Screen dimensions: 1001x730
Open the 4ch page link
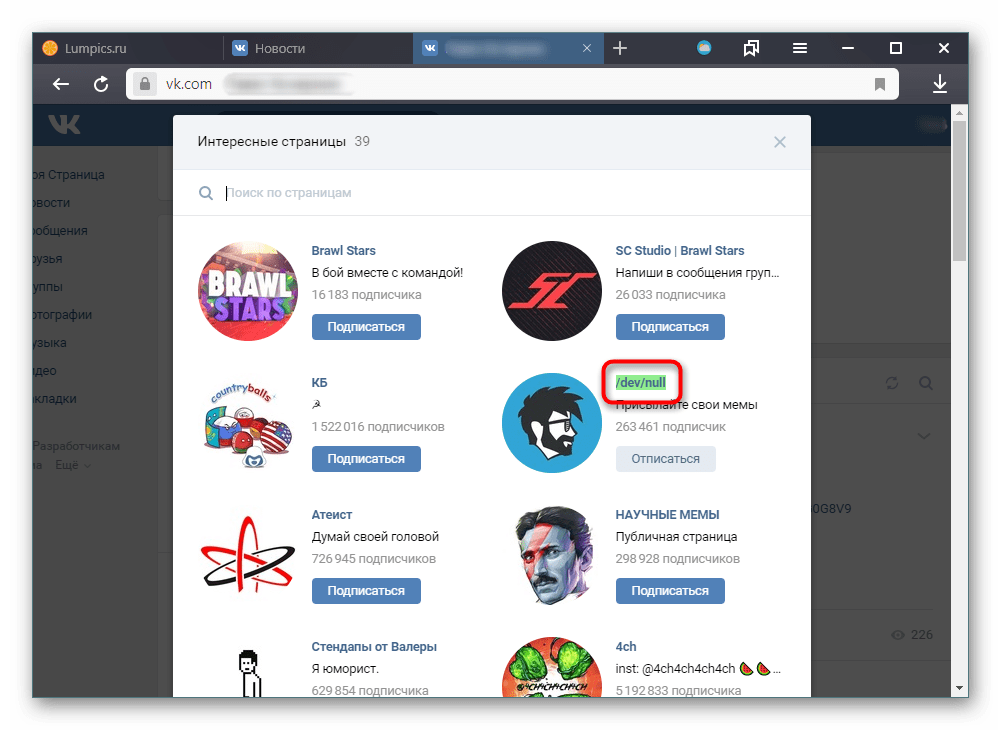[626, 646]
